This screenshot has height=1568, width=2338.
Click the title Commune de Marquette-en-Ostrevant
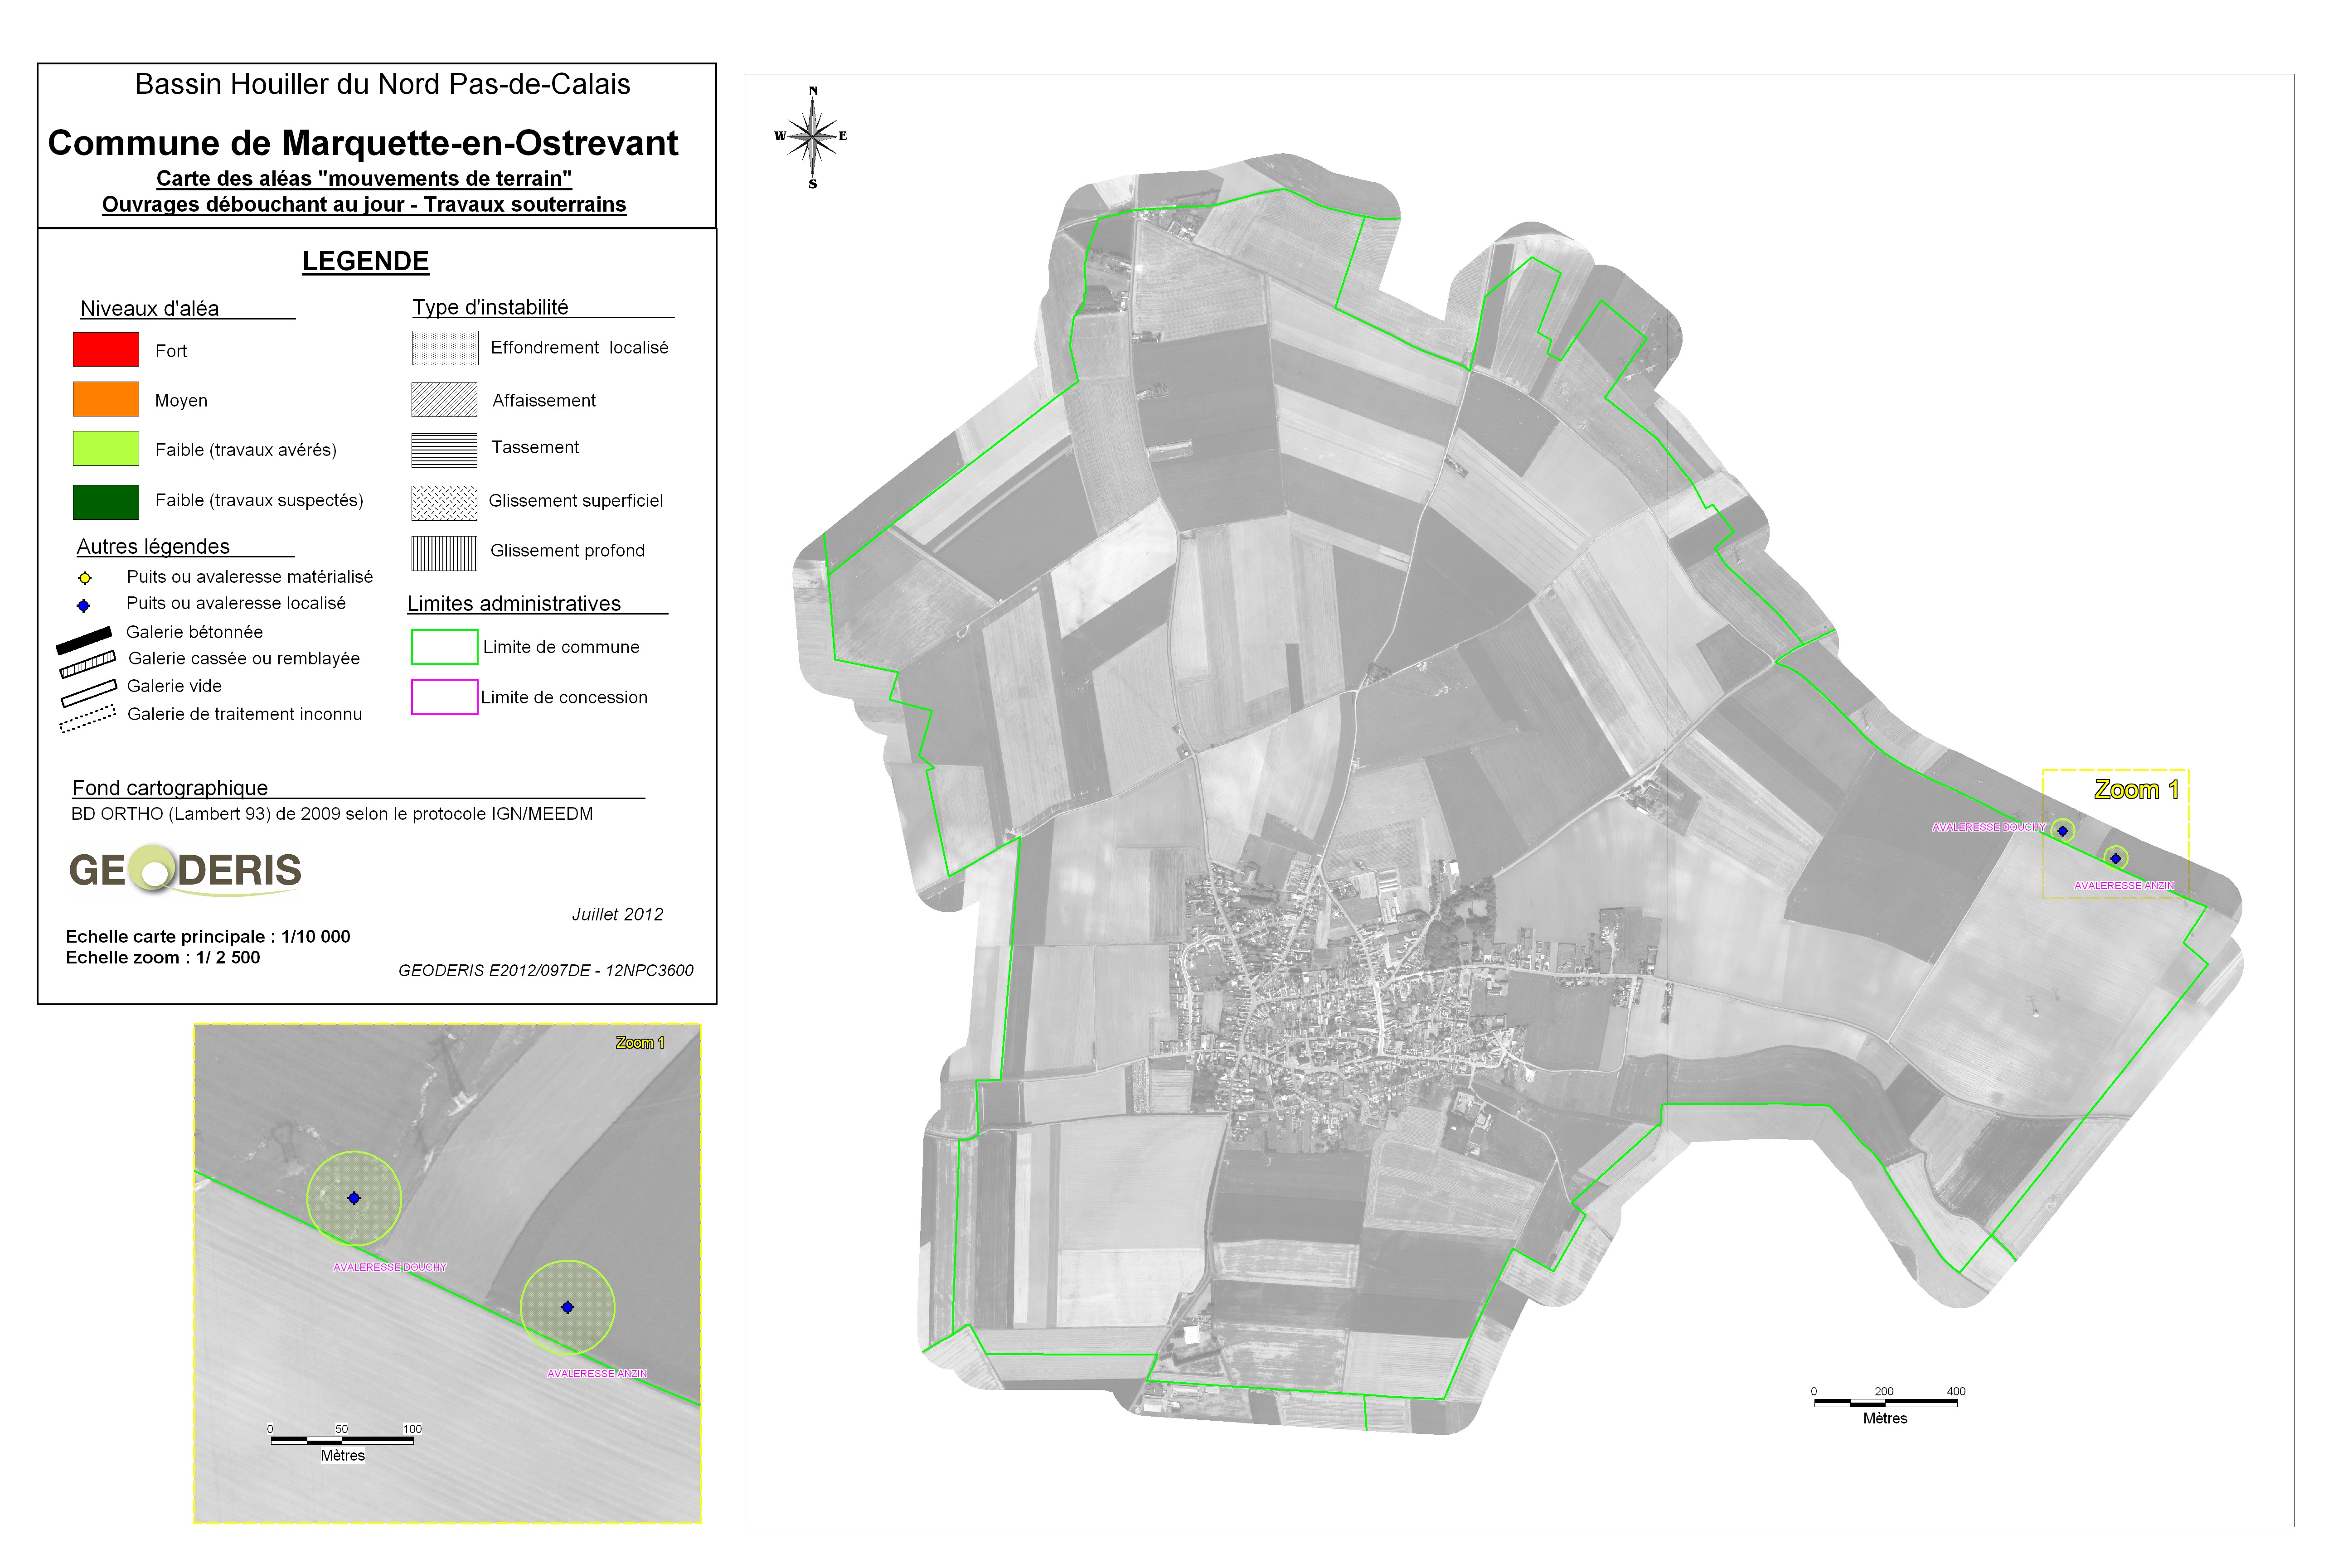point(363,143)
